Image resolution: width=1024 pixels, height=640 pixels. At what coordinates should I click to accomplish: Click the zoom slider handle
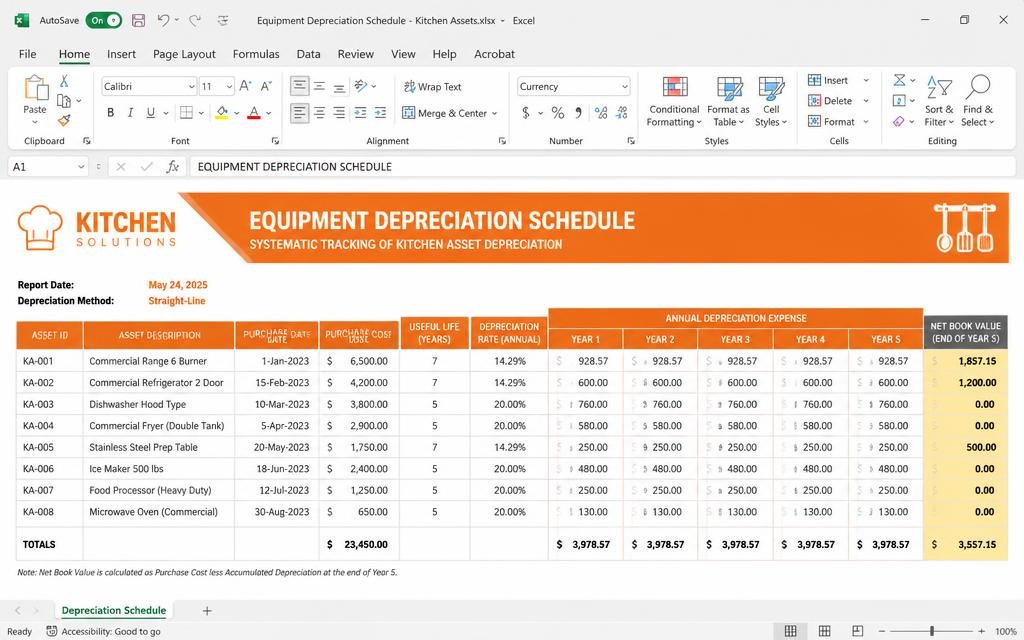click(932, 631)
